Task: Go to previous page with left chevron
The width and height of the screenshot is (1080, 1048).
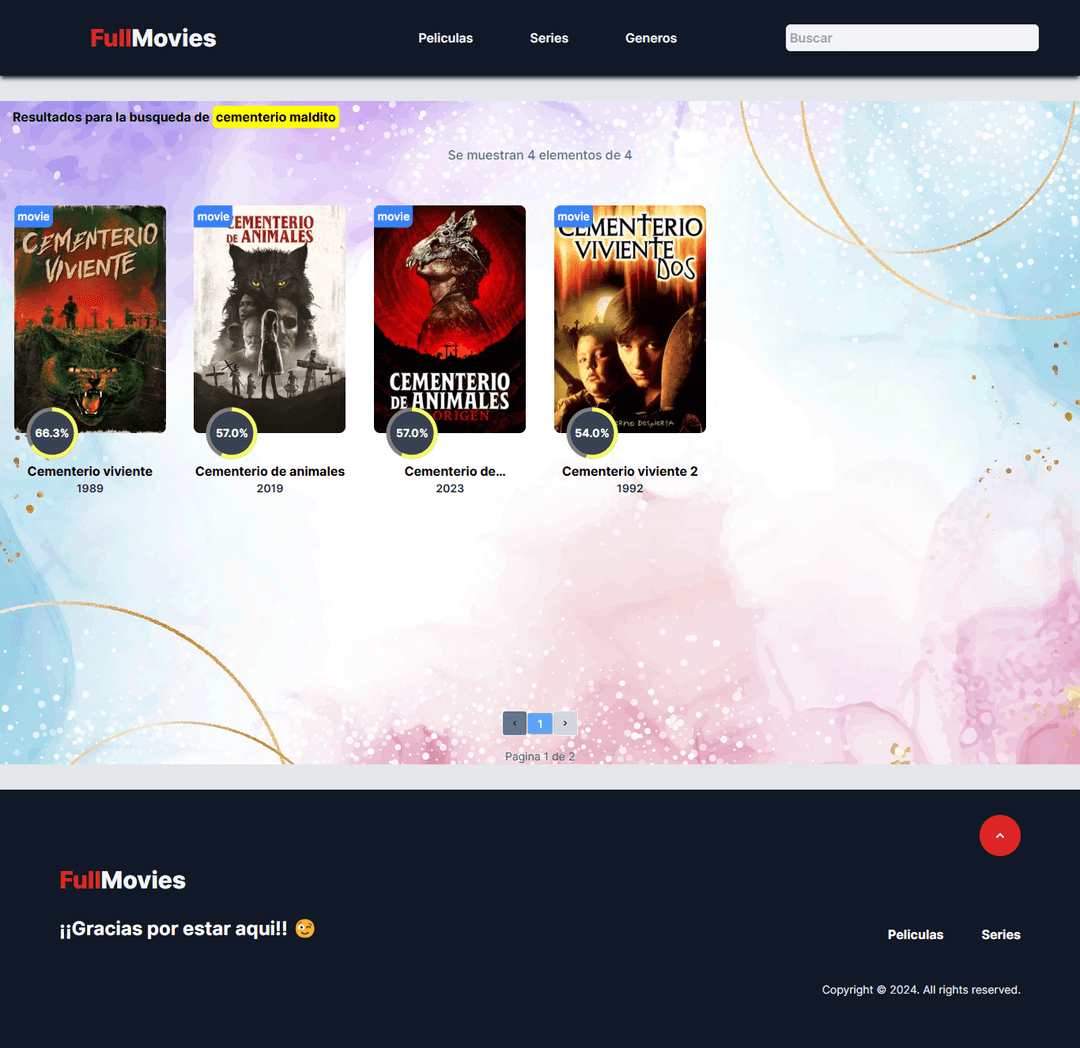Action: (514, 723)
